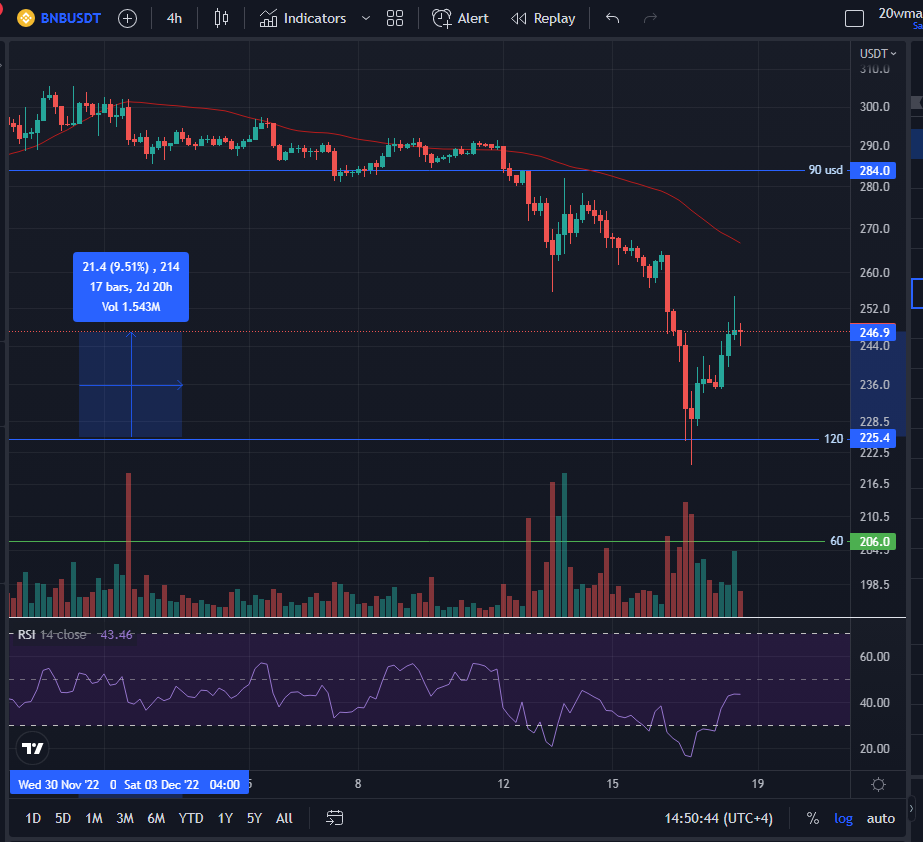Toggle the log scale mode
The width and height of the screenshot is (923, 842).
coord(844,818)
